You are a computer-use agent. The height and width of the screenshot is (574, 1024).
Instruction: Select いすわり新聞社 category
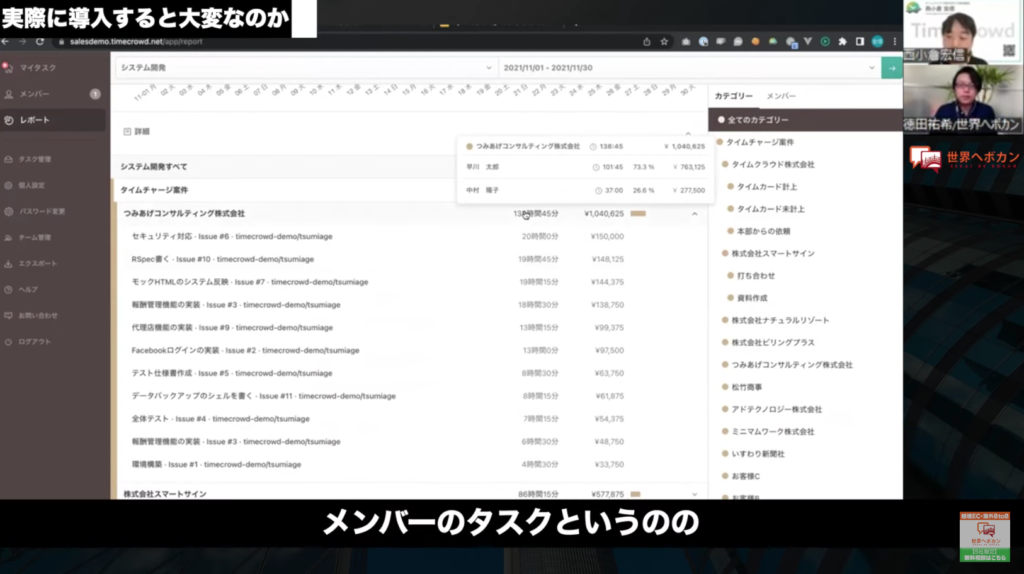click(x=758, y=454)
